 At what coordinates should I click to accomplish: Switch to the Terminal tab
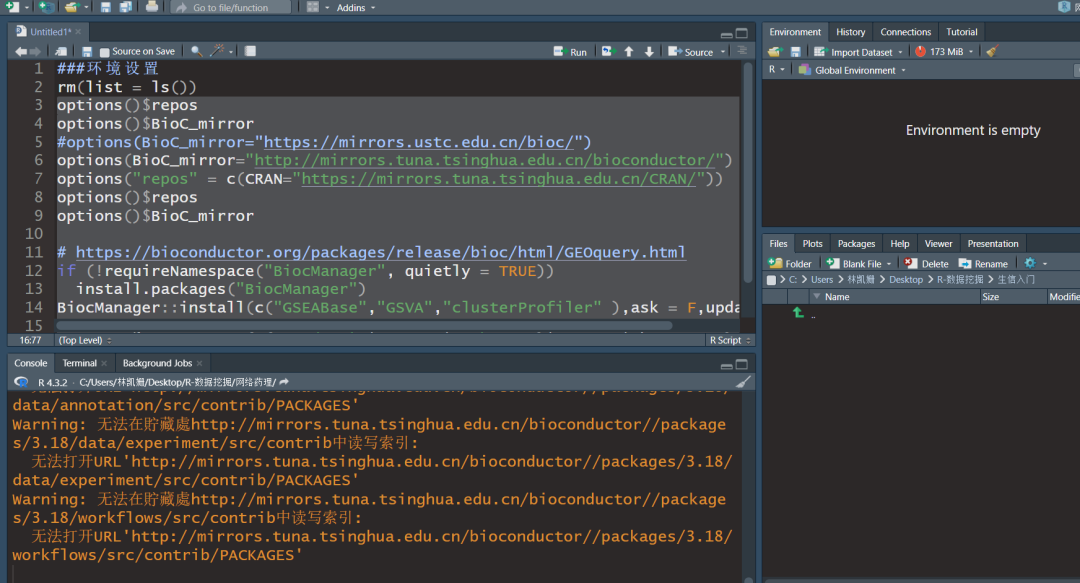(x=80, y=363)
